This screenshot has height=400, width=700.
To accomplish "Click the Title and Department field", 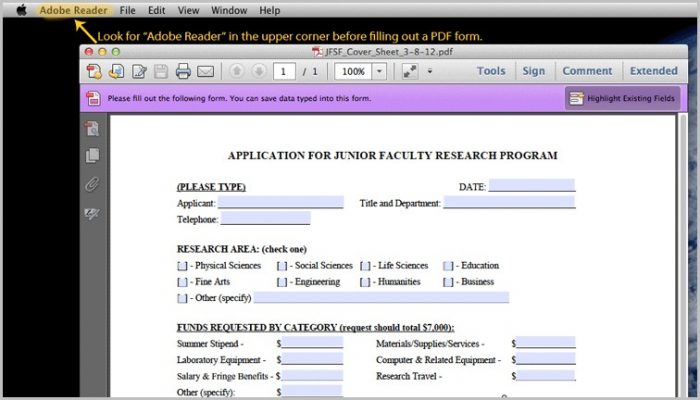I will point(509,202).
